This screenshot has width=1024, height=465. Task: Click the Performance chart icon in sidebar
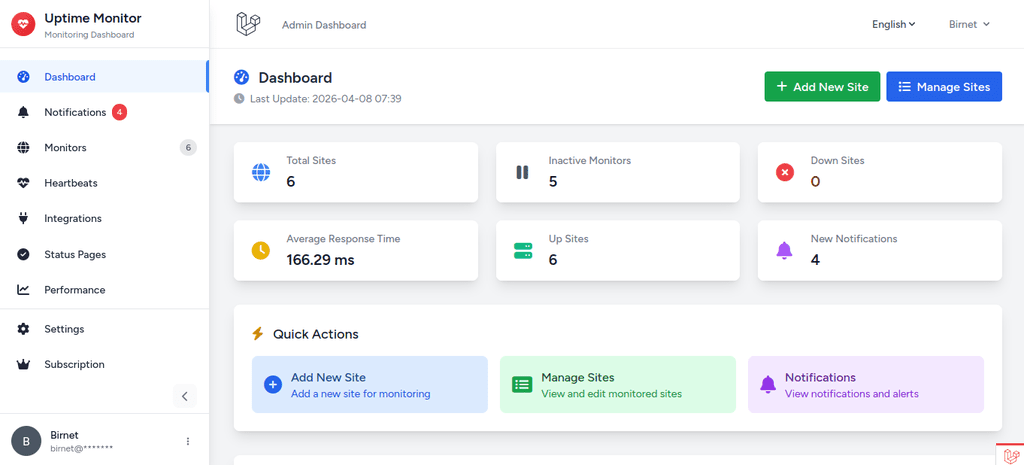click(23, 290)
